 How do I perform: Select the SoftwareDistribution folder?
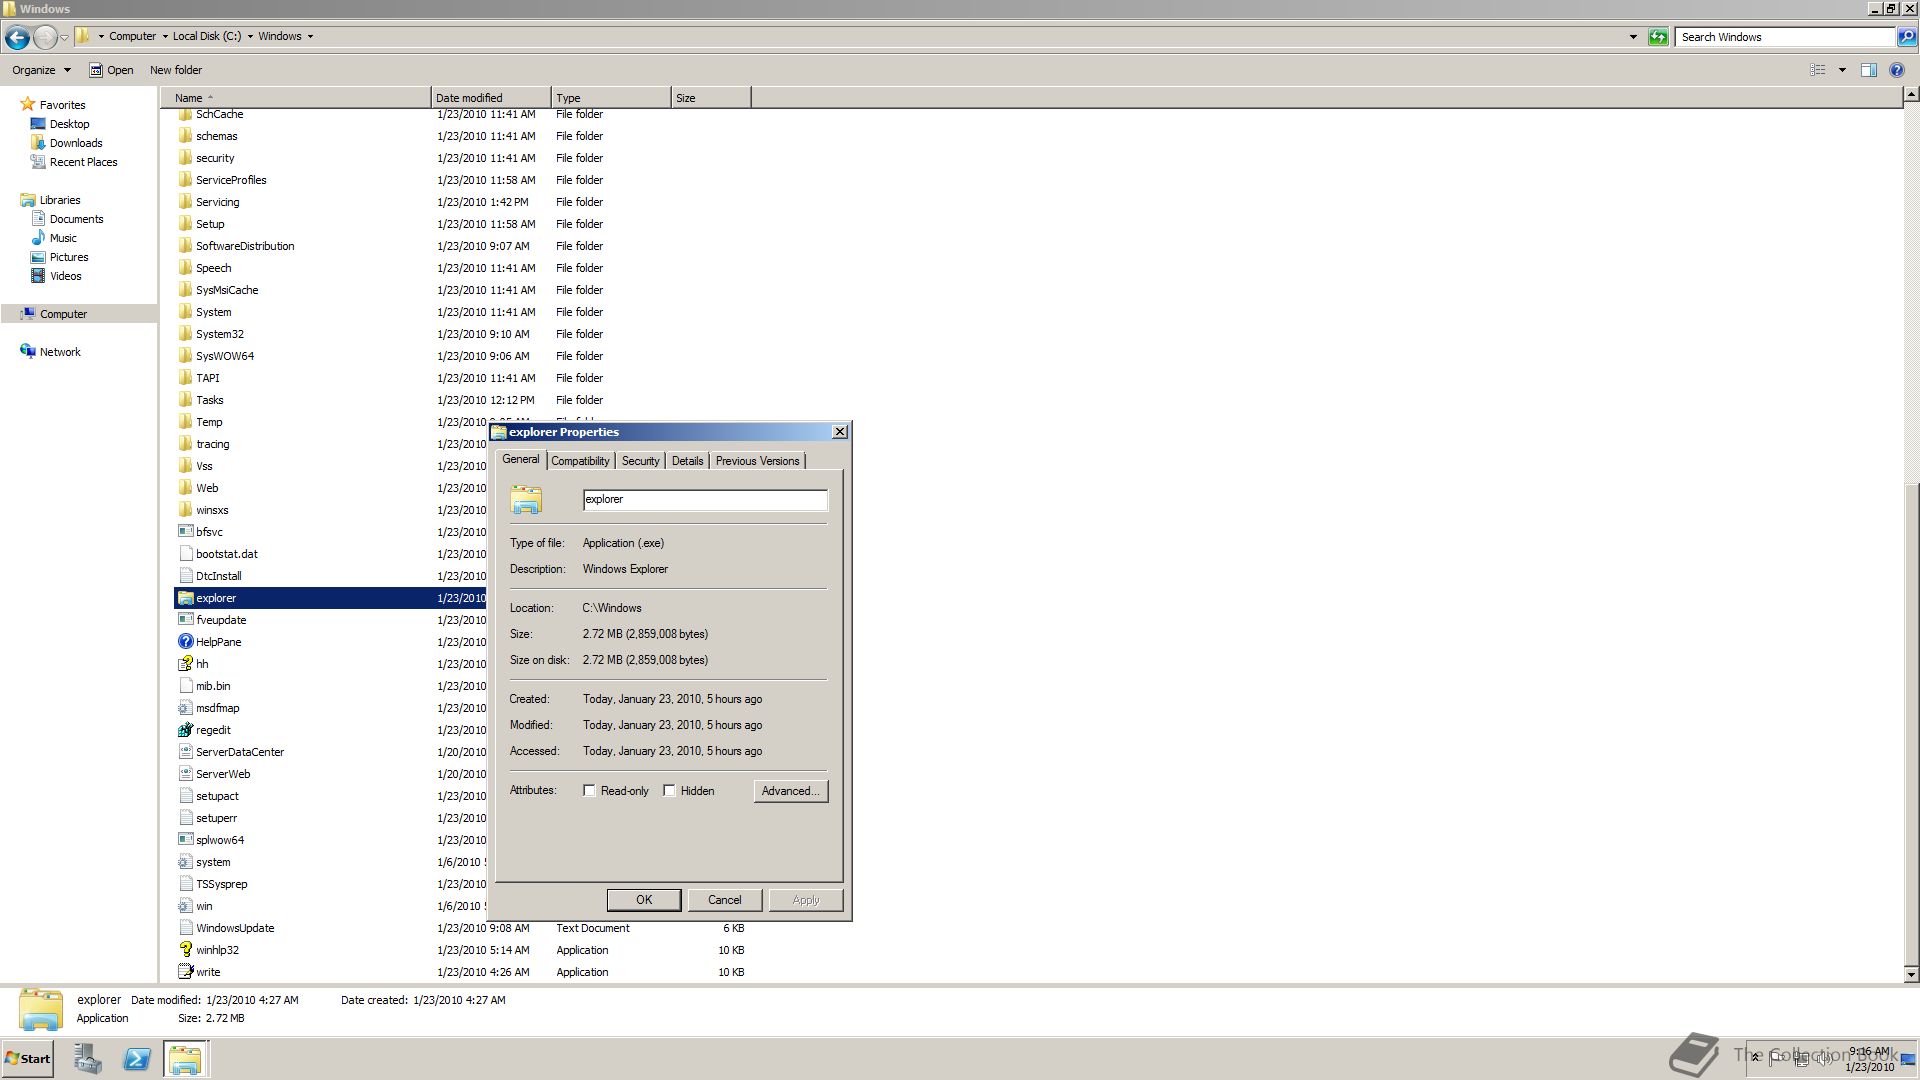(245, 246)
